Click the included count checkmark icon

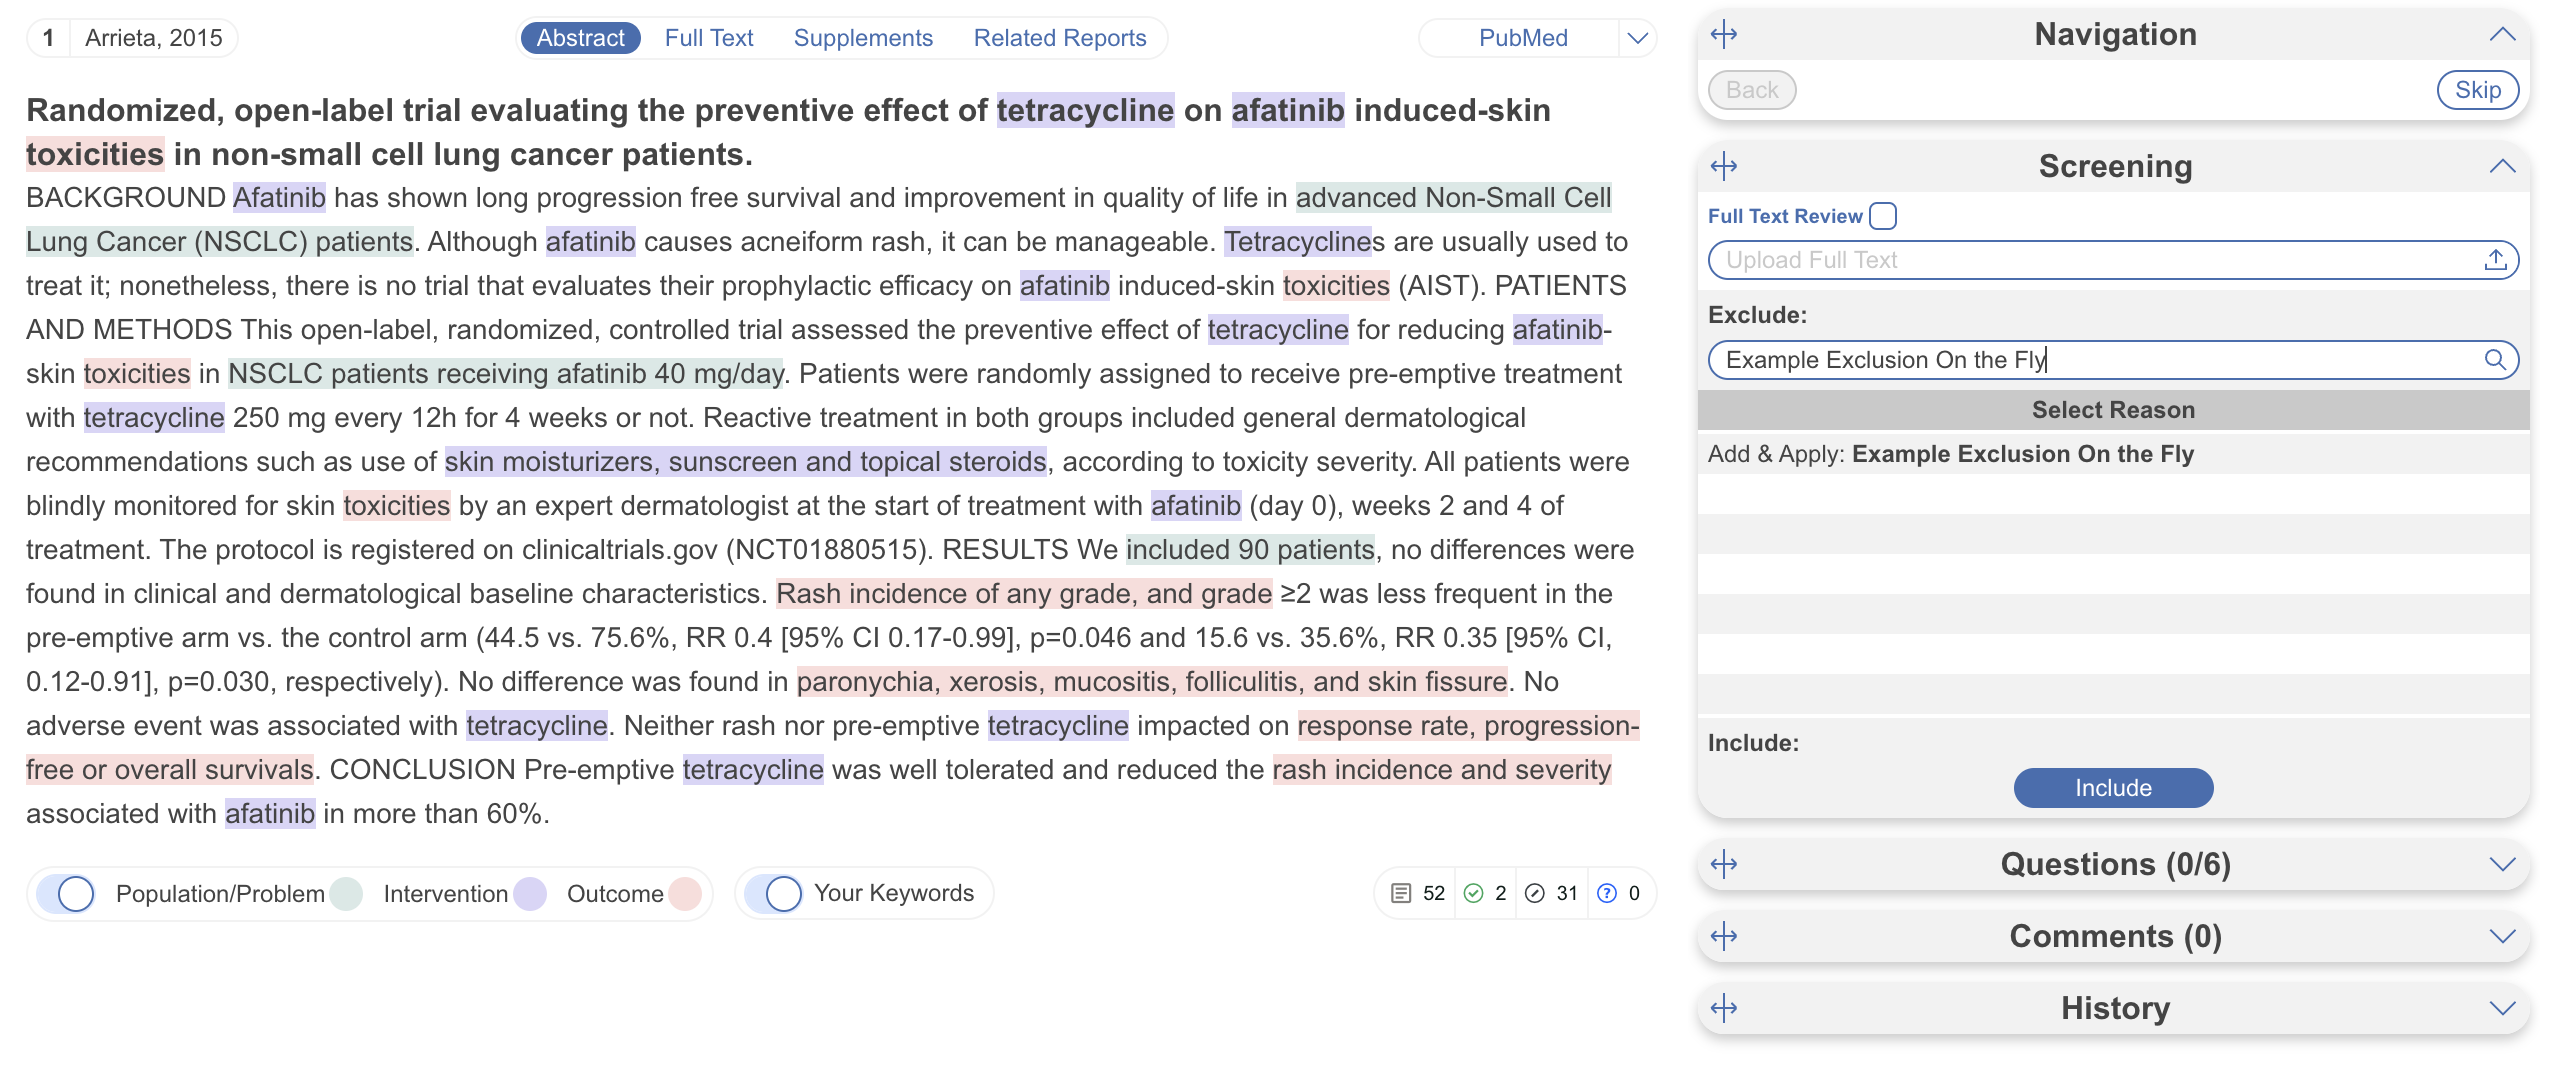coord(1473,893)
